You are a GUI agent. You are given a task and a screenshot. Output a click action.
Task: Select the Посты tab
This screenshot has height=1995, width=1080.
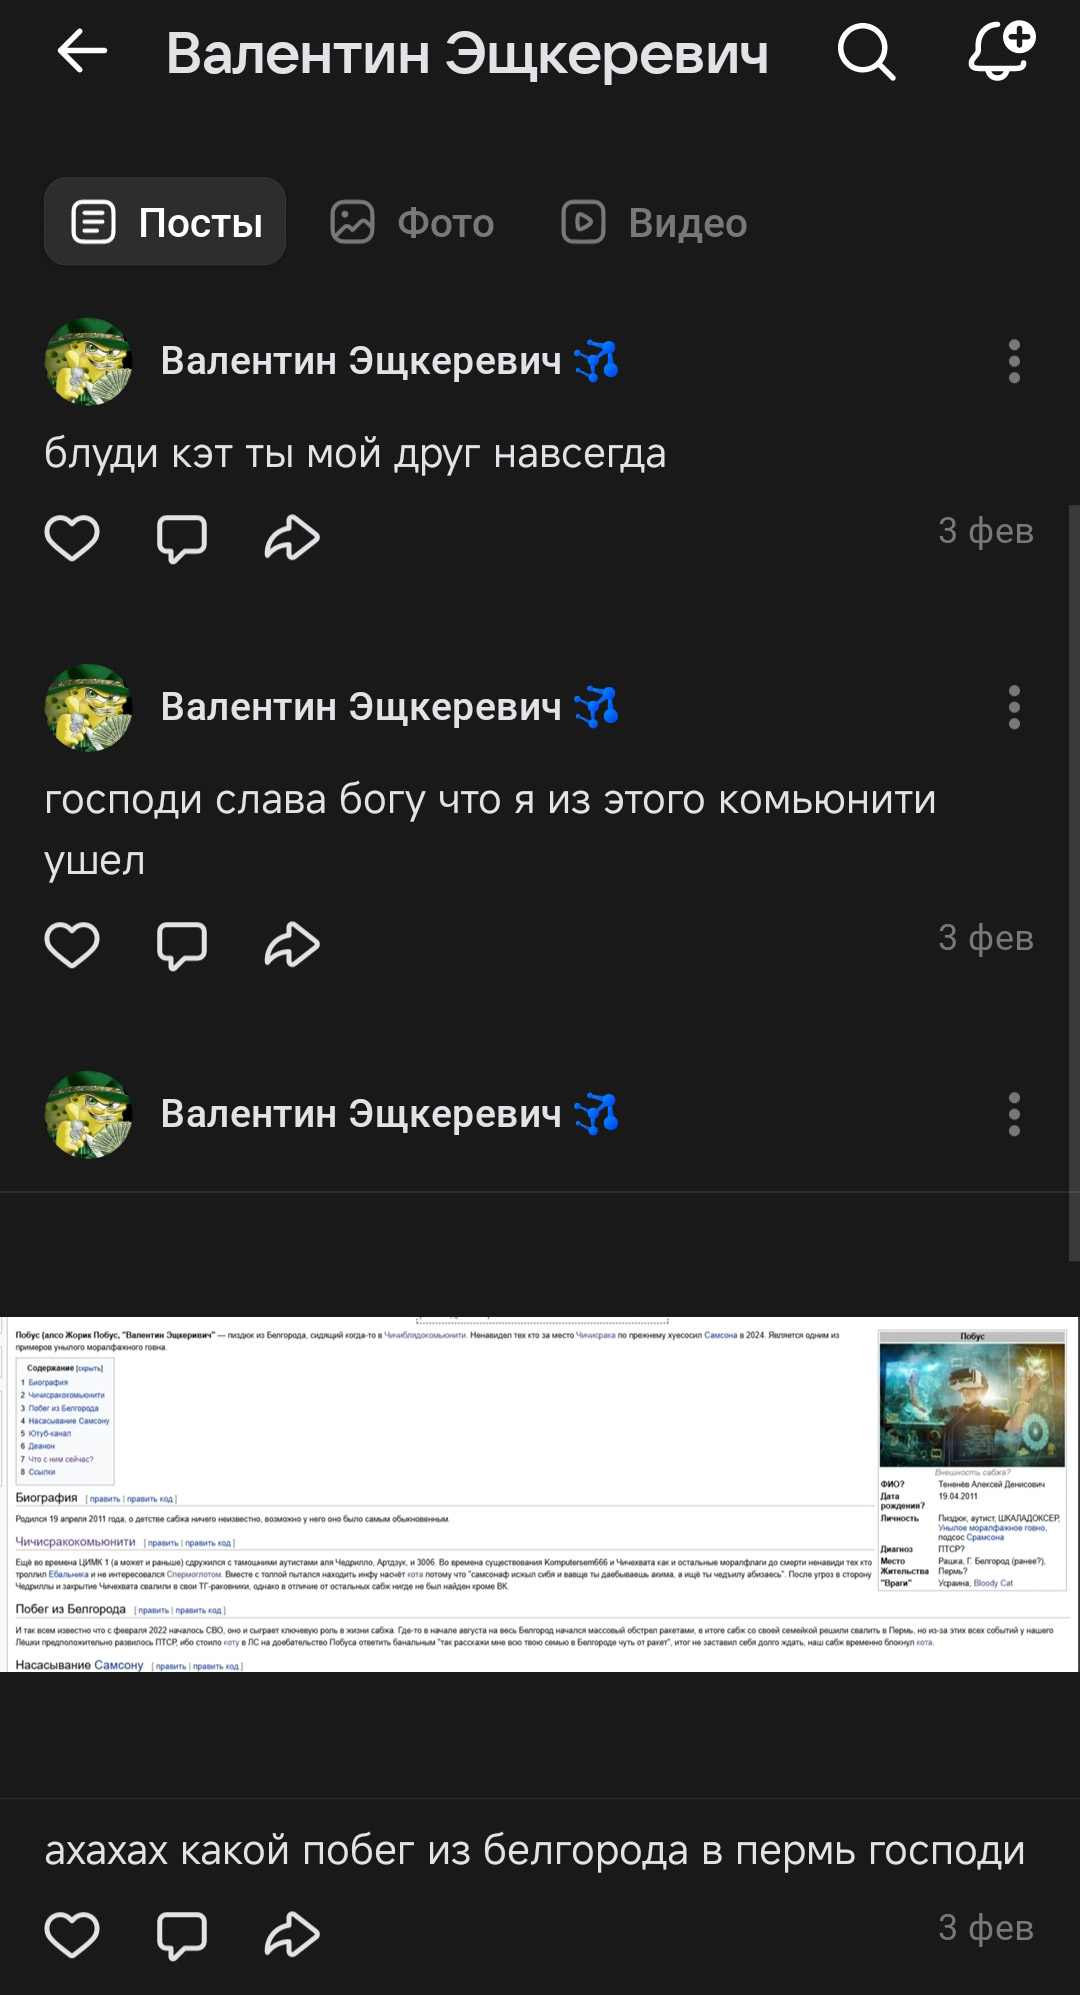(x=165, y=221)
